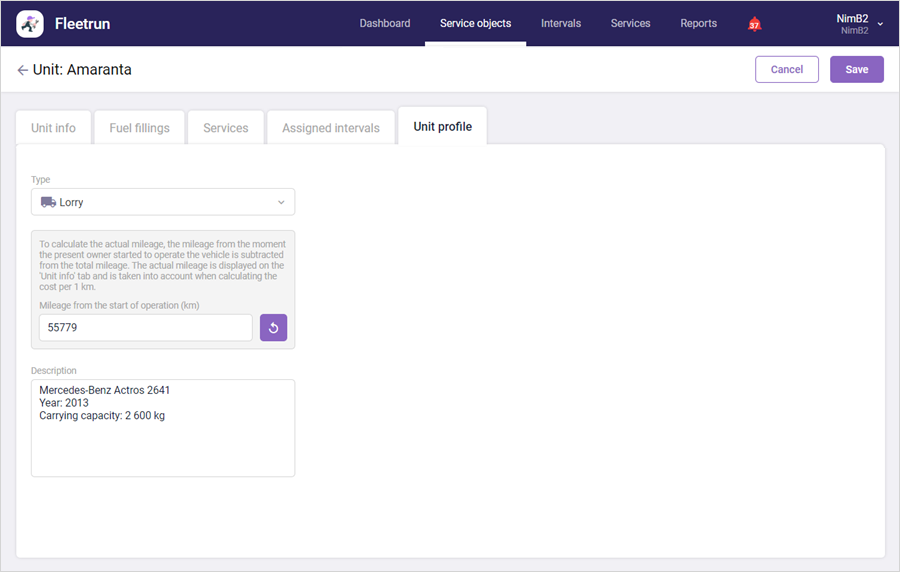This screenshot has height=572, width=900.
Task: Click into the Description text area
Action: click(163, 428)
